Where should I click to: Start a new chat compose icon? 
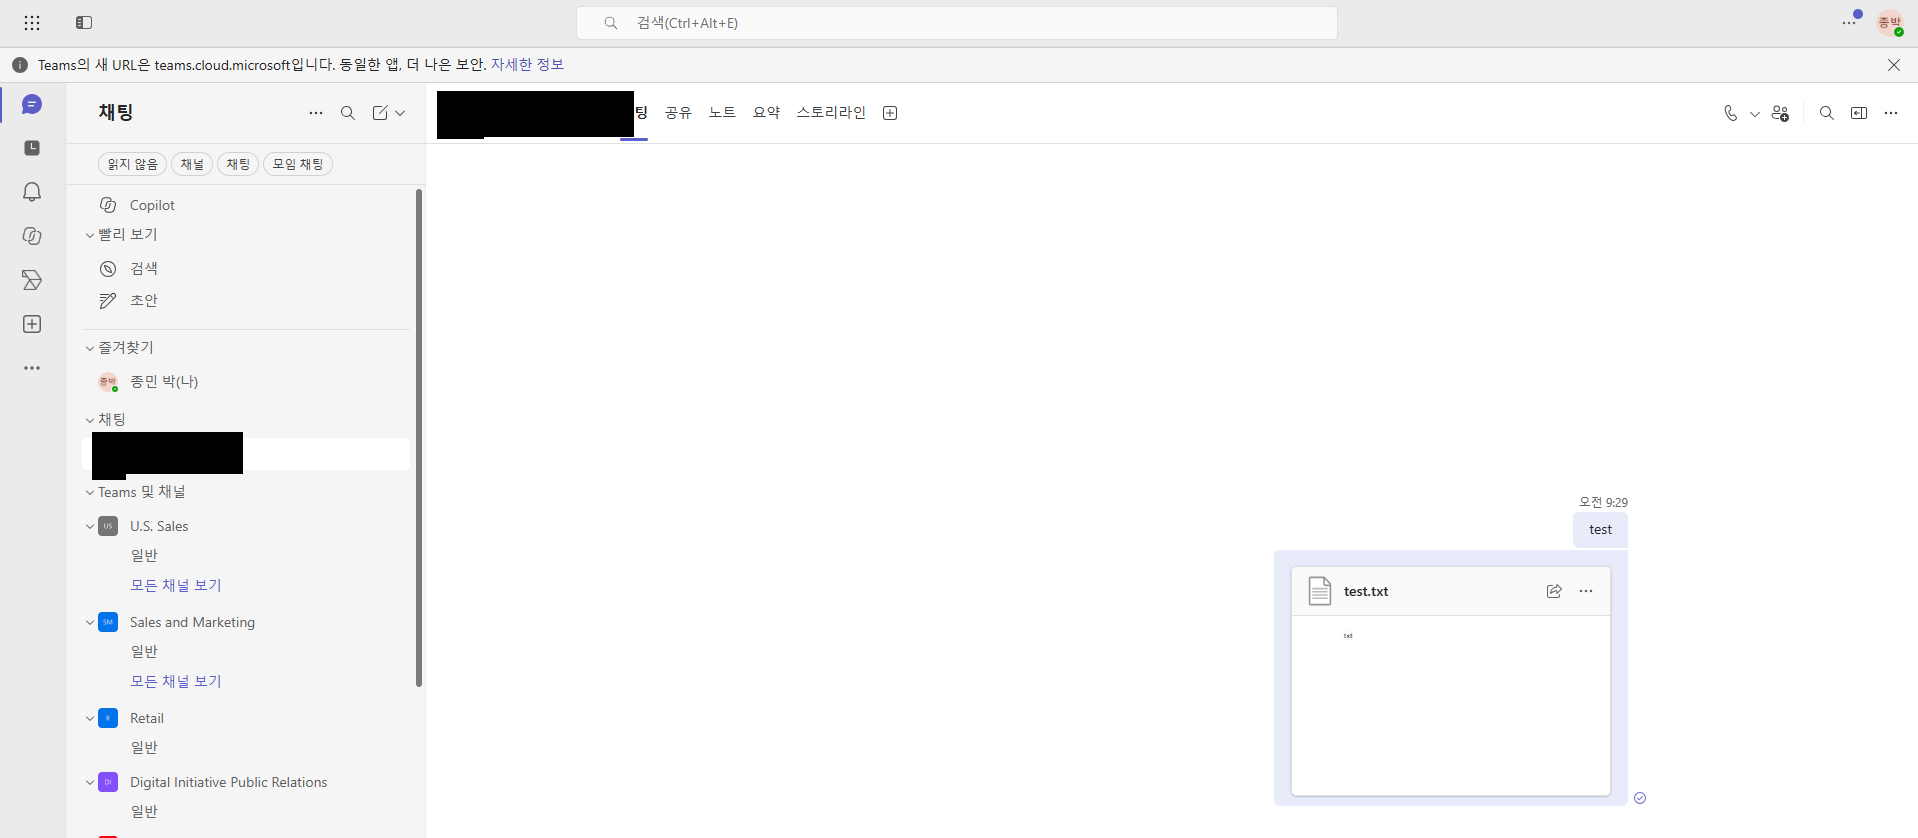380,113
